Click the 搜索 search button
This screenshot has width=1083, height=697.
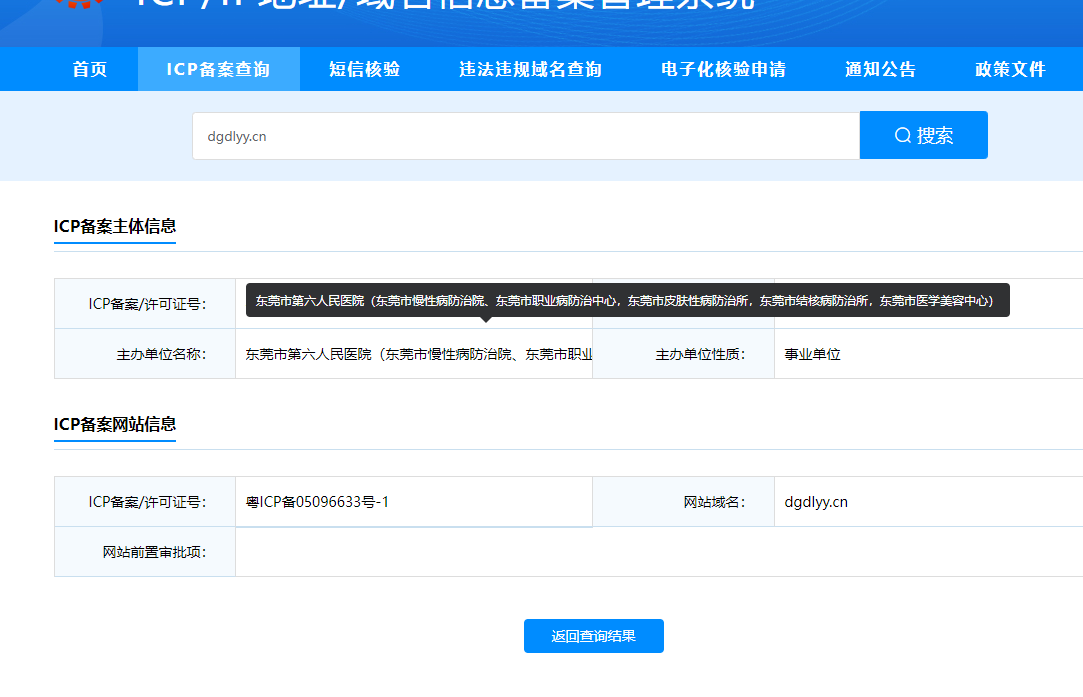point(923,135)
